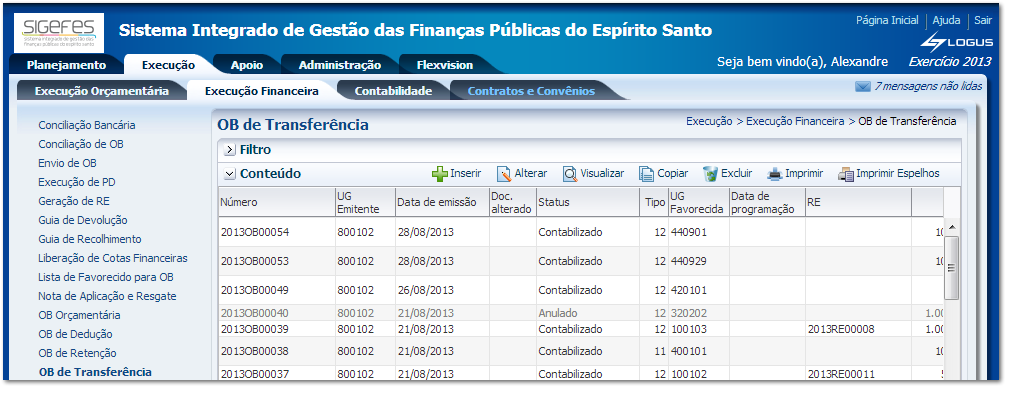Click the SIGEFES logo
This screenshot has width=1028, height=410.
(59, 32)
